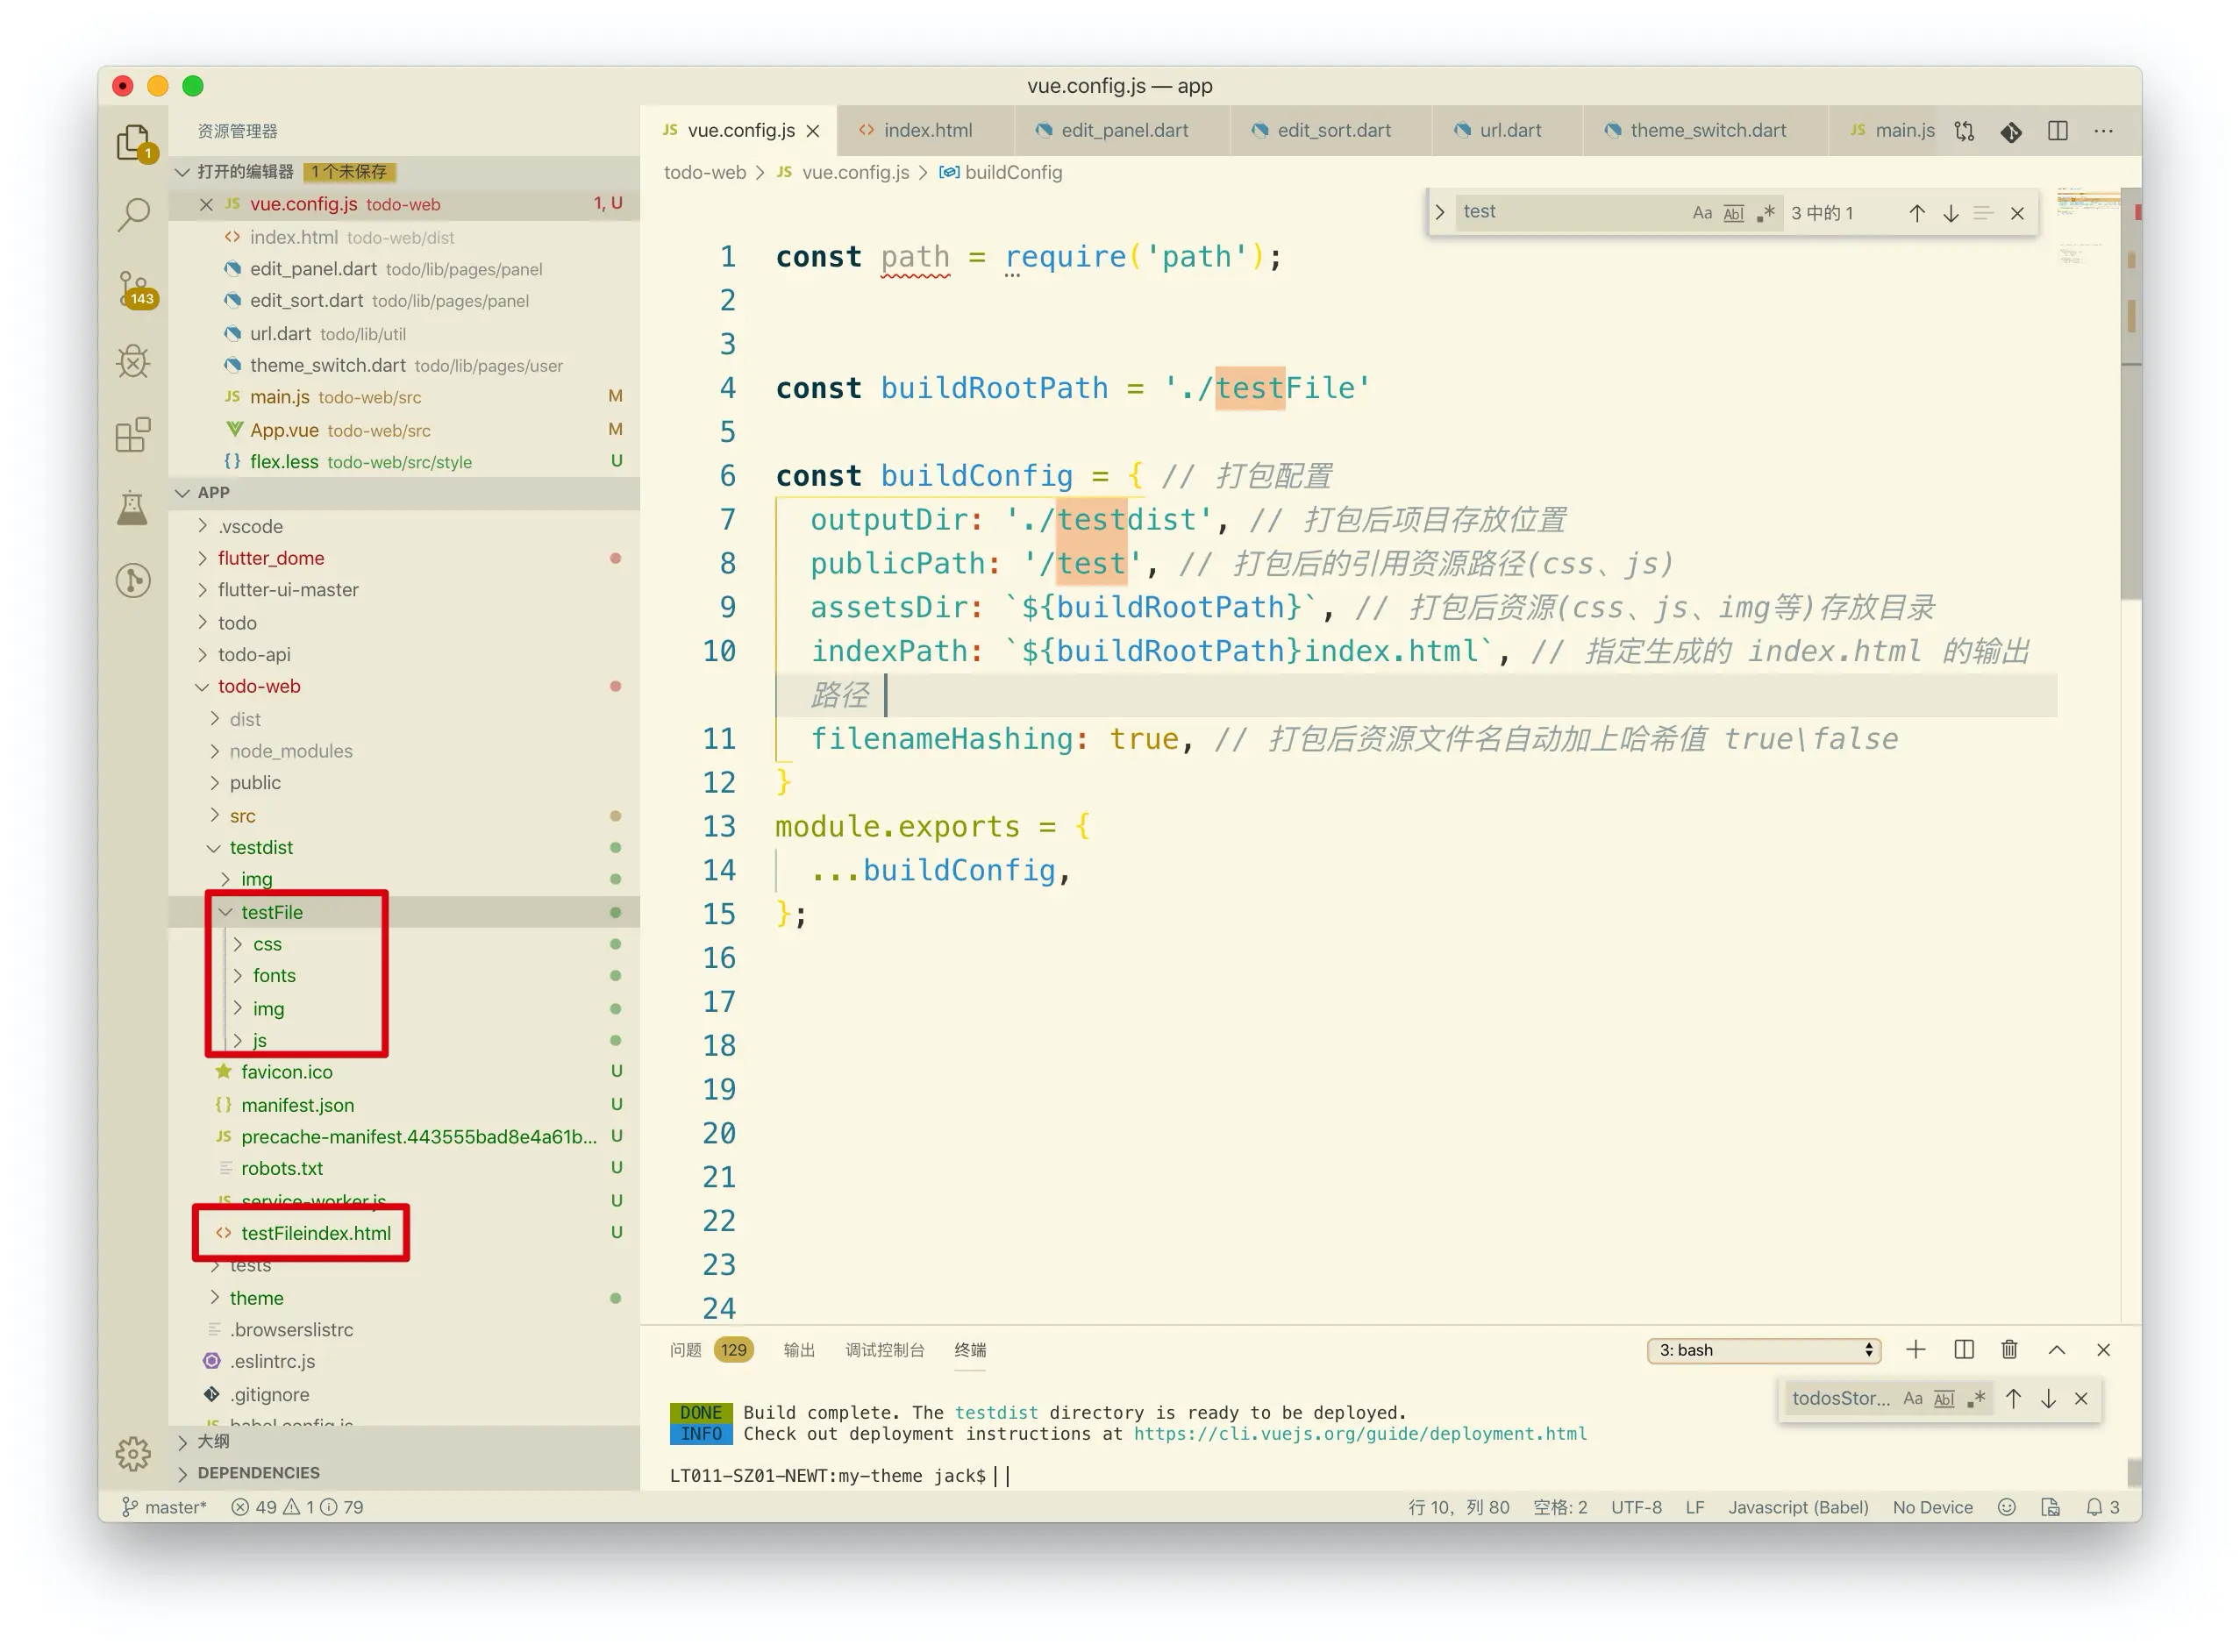Kill the terminal with trash icon

[2009, 1350]
